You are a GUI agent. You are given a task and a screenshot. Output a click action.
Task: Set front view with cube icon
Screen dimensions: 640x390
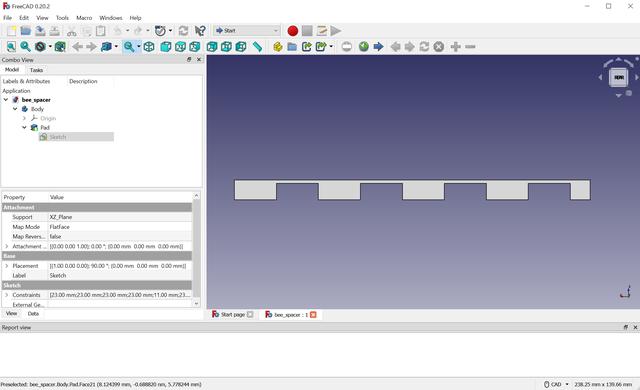pos(165,47)
